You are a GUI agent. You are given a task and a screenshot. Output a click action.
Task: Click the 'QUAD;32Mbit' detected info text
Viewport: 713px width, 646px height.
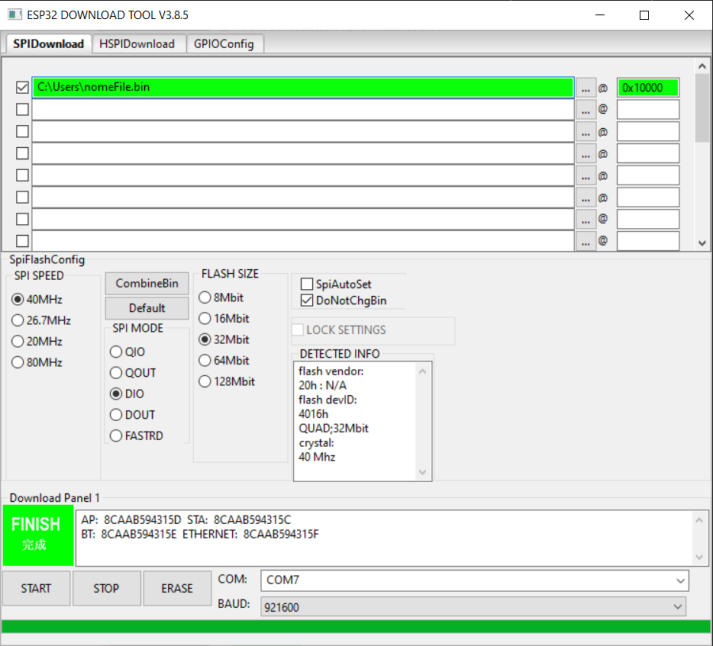pyautogui.click(x=333, y=428)
